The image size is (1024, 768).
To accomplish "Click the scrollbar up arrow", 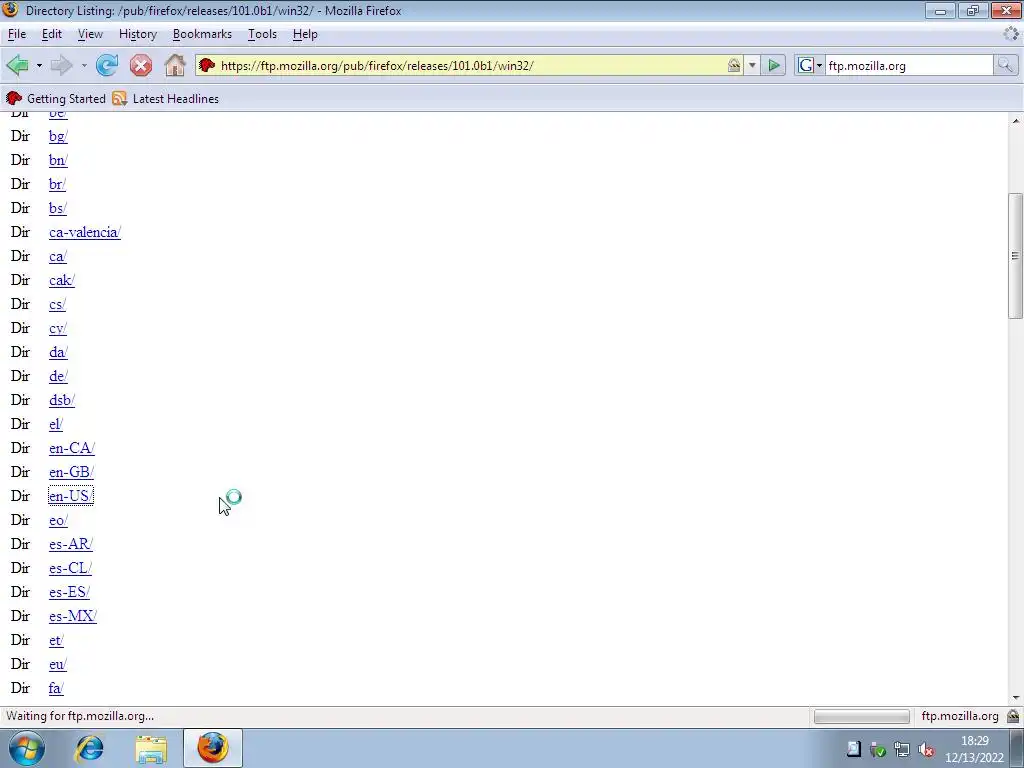I will pos(1016,121).
